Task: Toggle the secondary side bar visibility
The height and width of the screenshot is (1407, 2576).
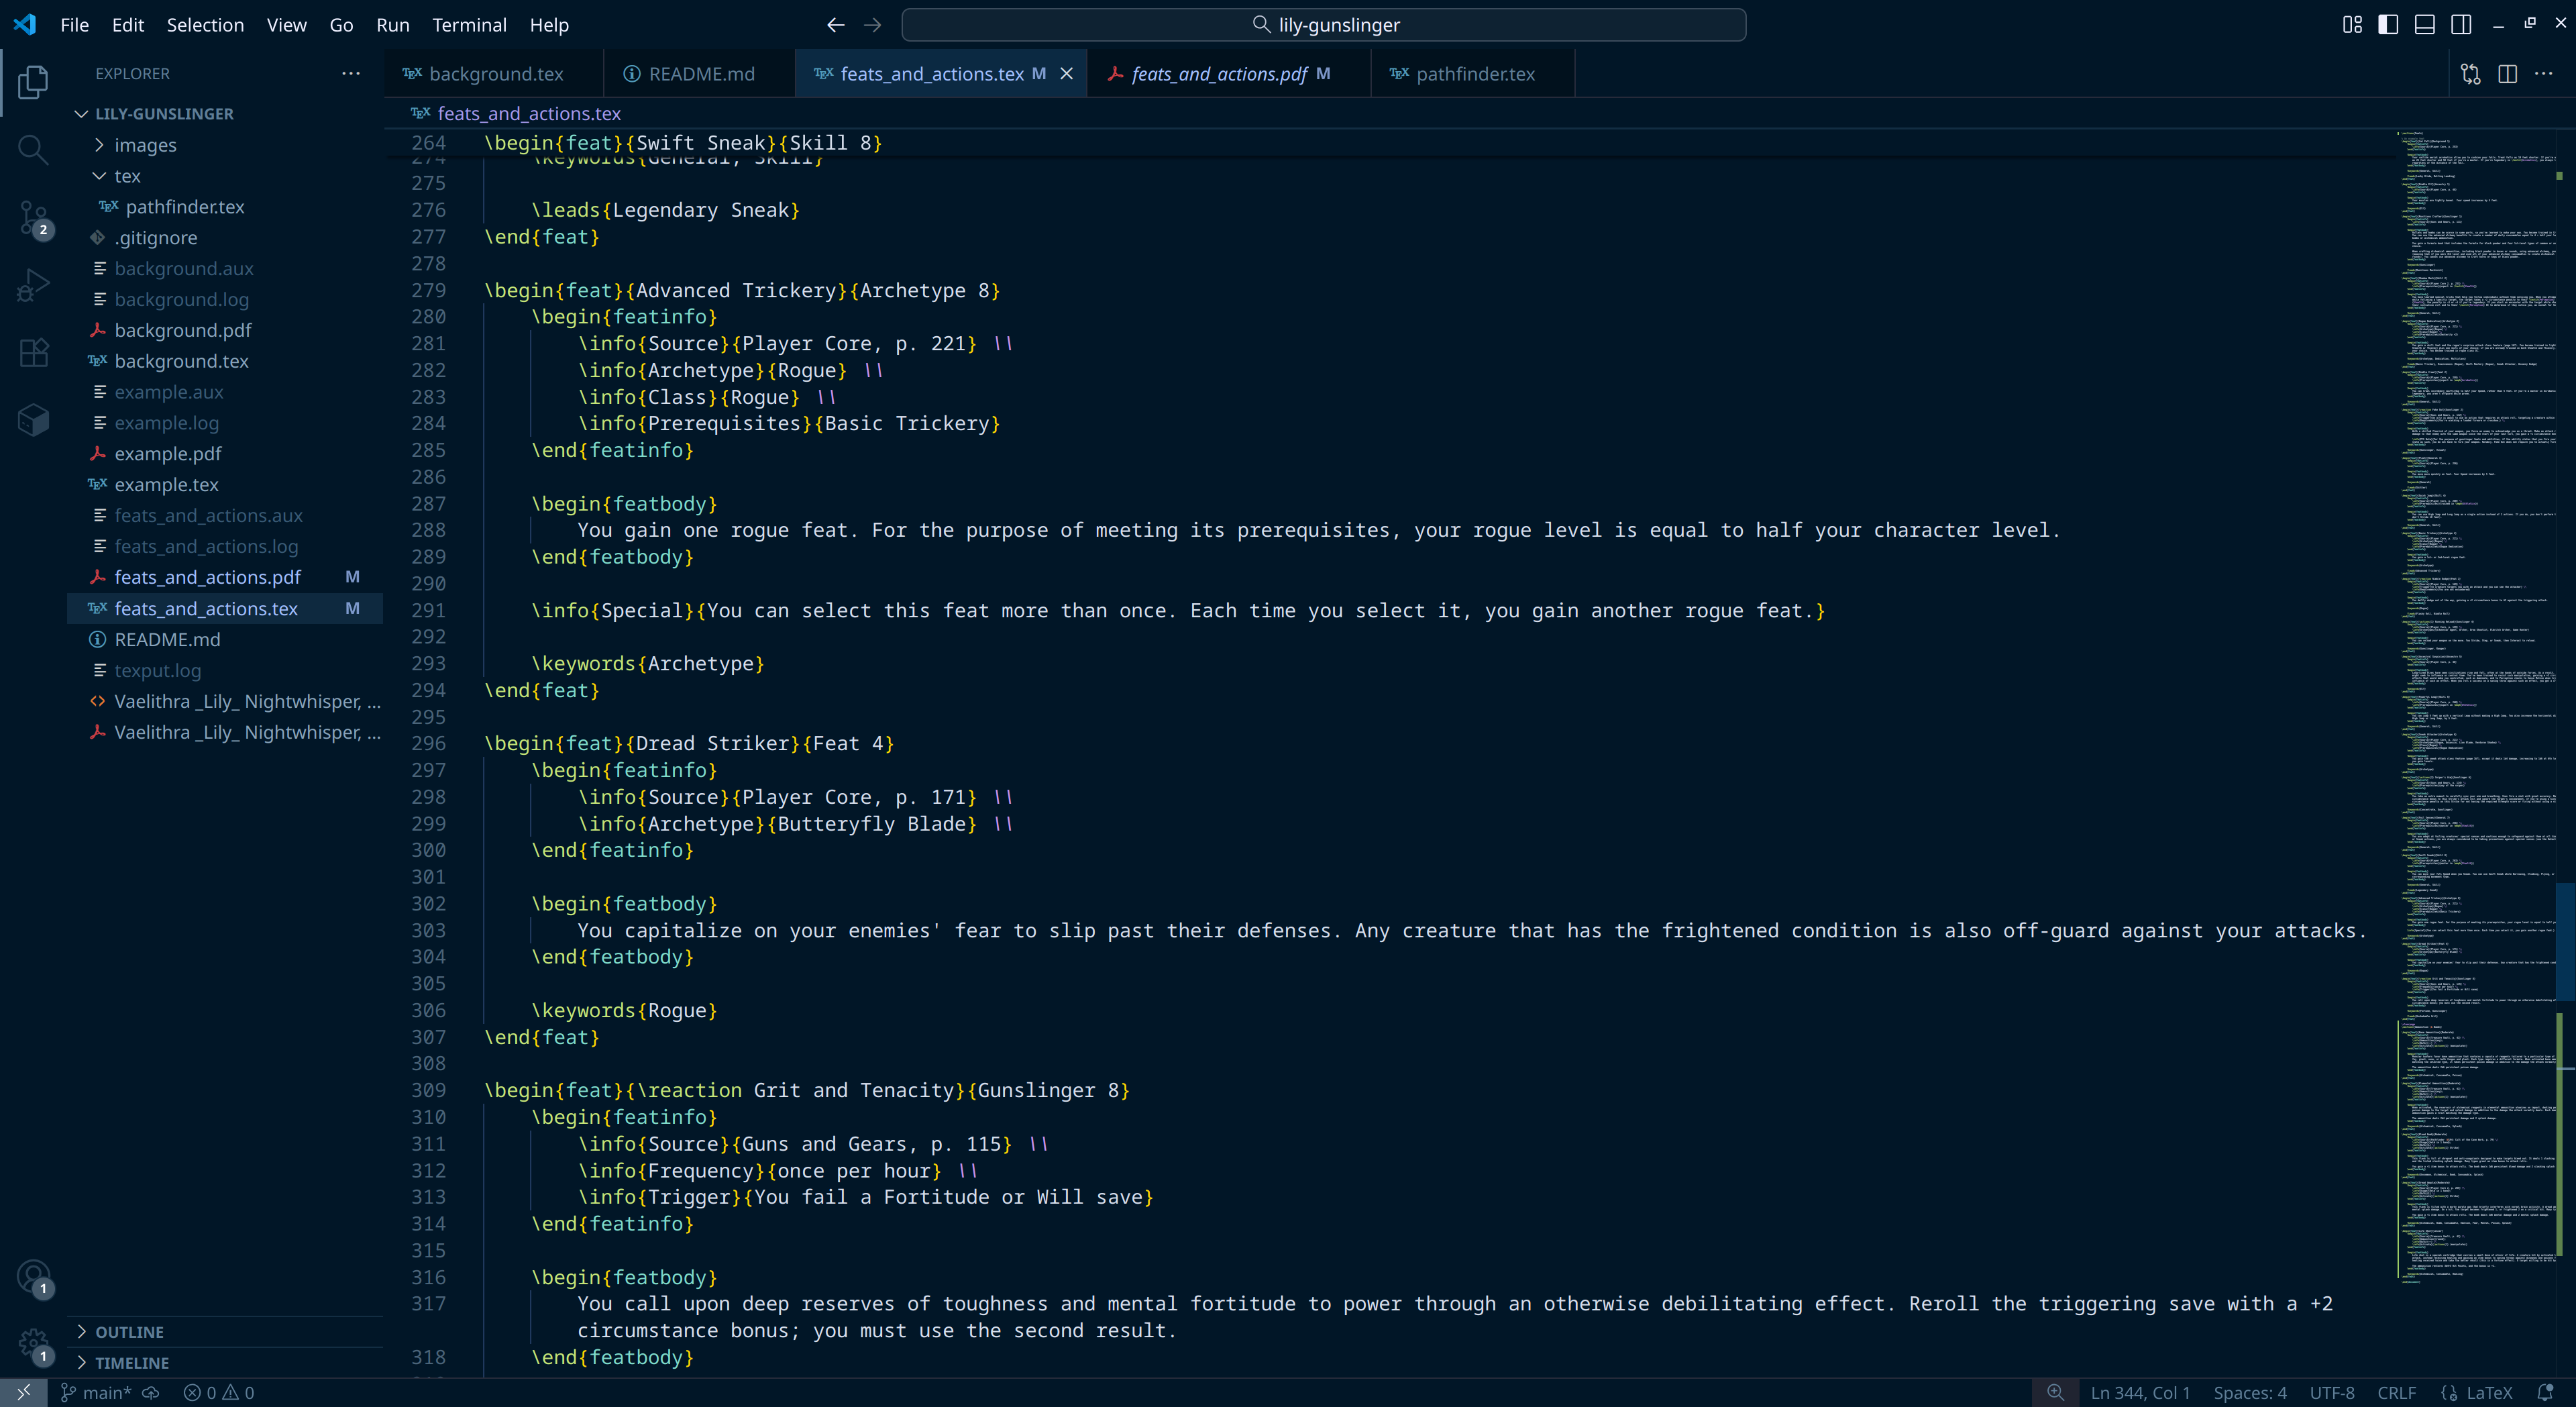Action: [2461, 25]
